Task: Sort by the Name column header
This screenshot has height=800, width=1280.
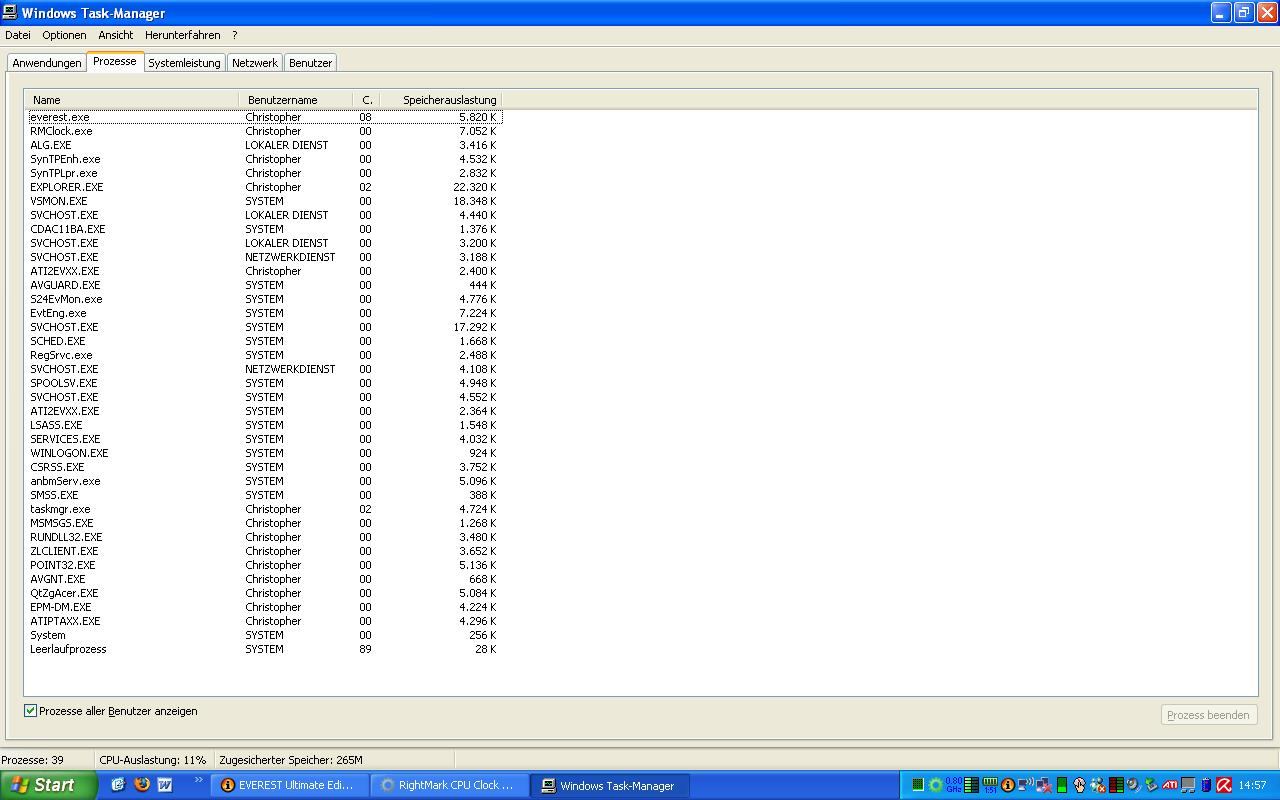Action: click(132, 100)
